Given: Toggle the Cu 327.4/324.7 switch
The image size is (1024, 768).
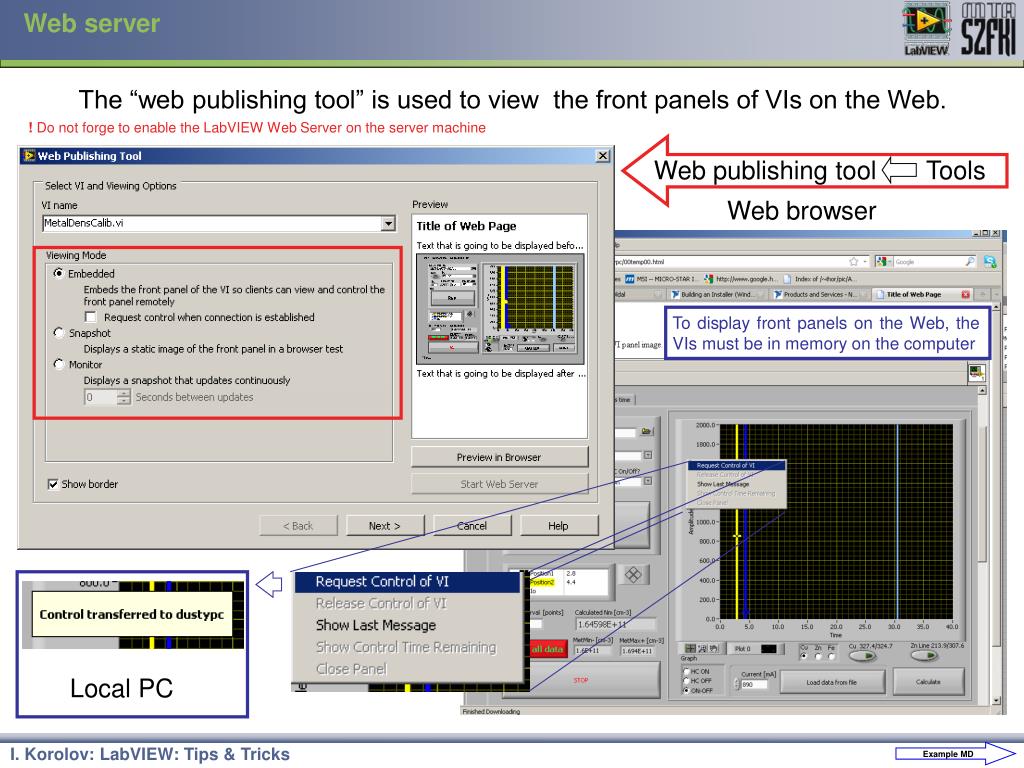Looking at the screenshot, I should point(862,656).
